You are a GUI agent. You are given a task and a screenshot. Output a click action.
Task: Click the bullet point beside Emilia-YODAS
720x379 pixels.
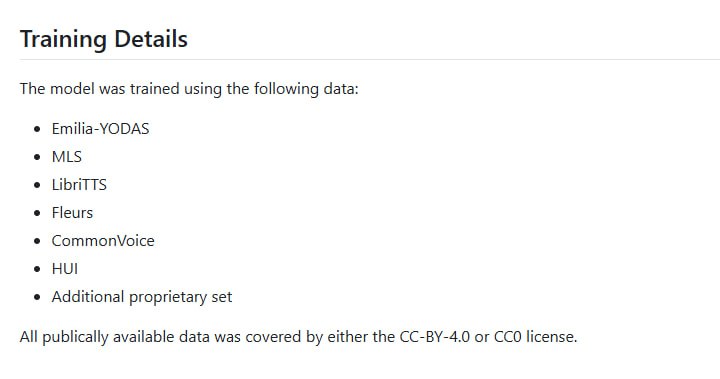(37, 129)
